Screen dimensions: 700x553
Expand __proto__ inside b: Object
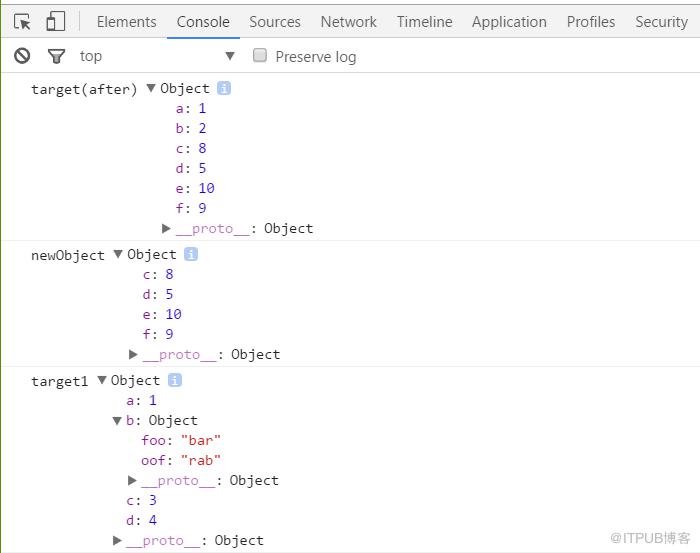pos(132,480)
